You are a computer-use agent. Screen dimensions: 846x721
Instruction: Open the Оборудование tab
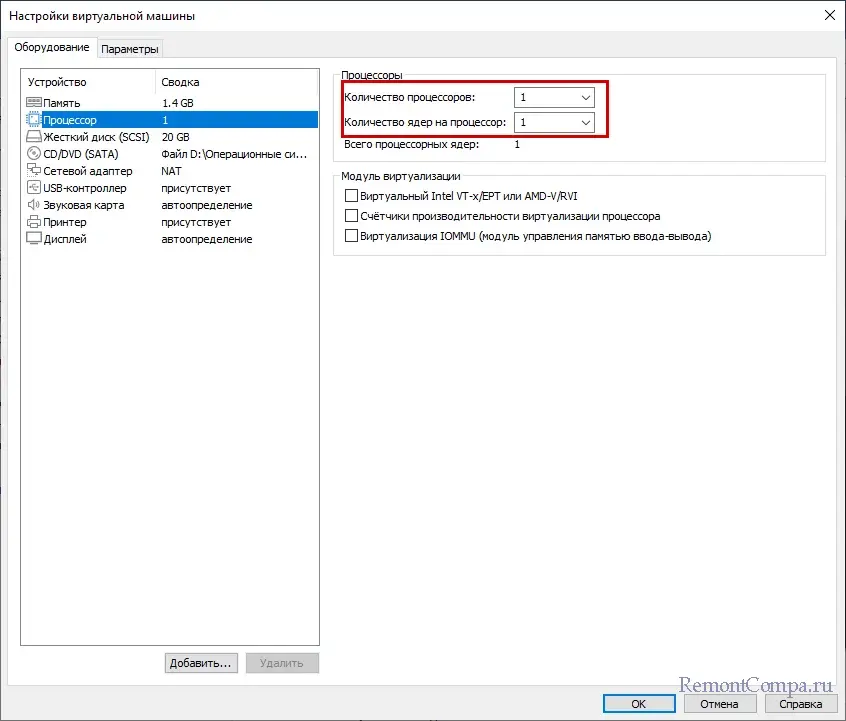[52, 48]
